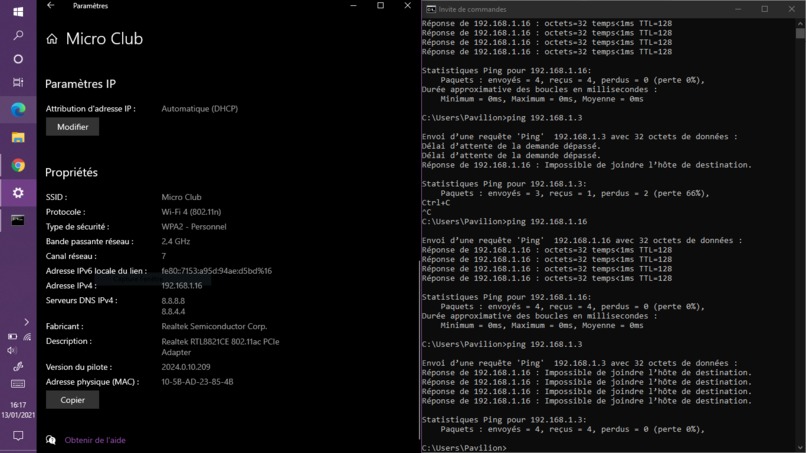This screenshot has height=453, width=806.
Task: Launch Cortana circle icon
Action: (x=18, y=59)
